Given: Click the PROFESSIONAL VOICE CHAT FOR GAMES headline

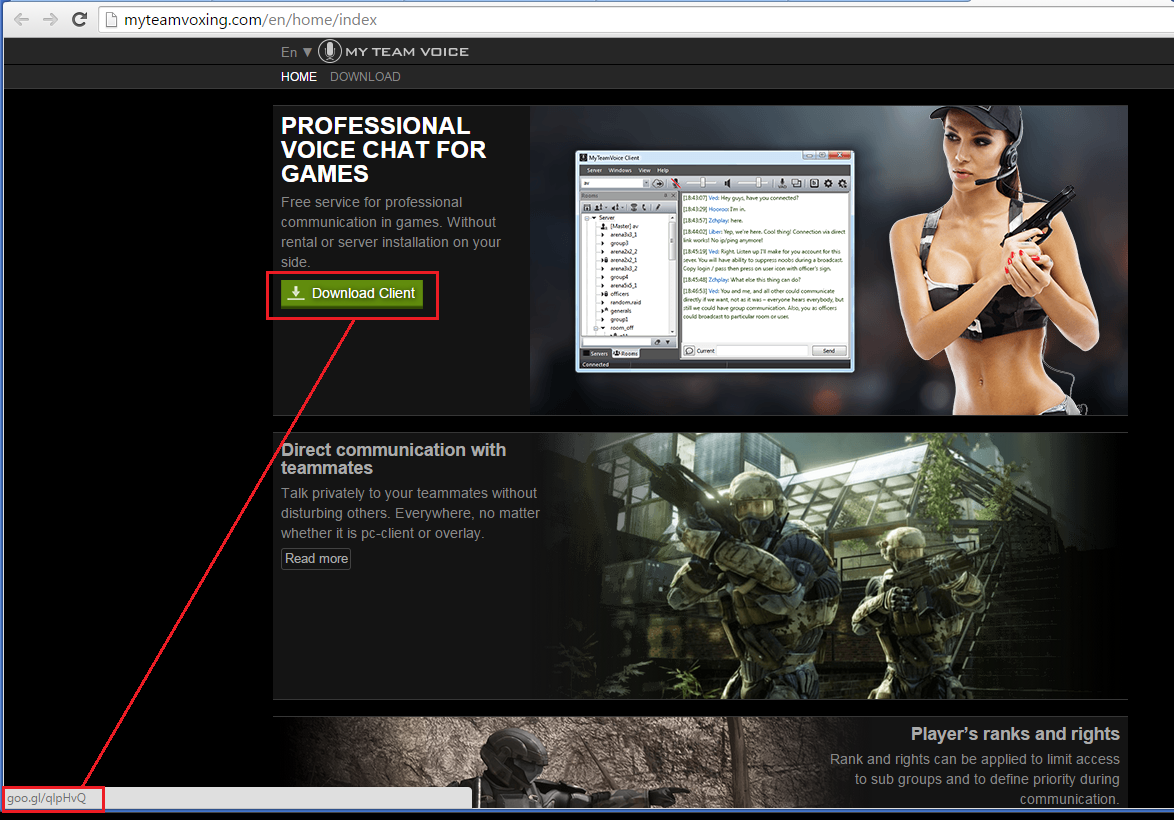Looking at the screenshot, I should [x=383, y=149].
